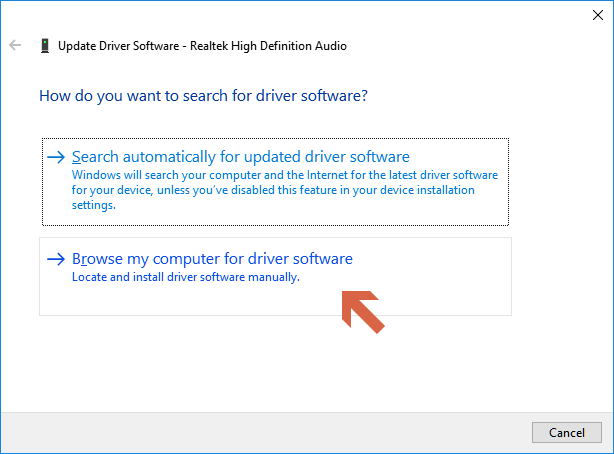Click the heading 'How do you want to search for driver software?'

tap(203, 96)
